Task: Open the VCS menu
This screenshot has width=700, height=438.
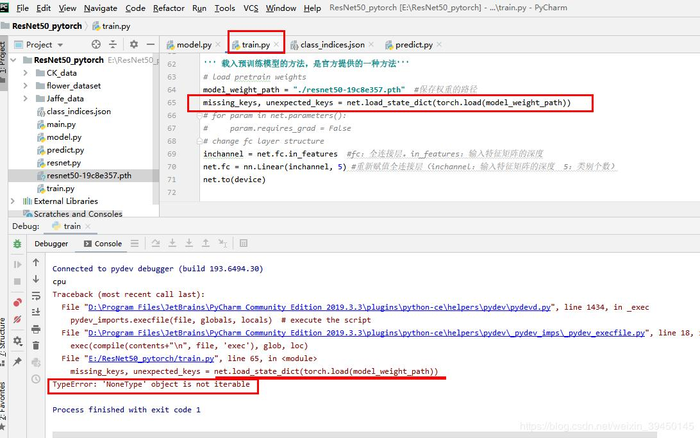Action: pos(250,8)
